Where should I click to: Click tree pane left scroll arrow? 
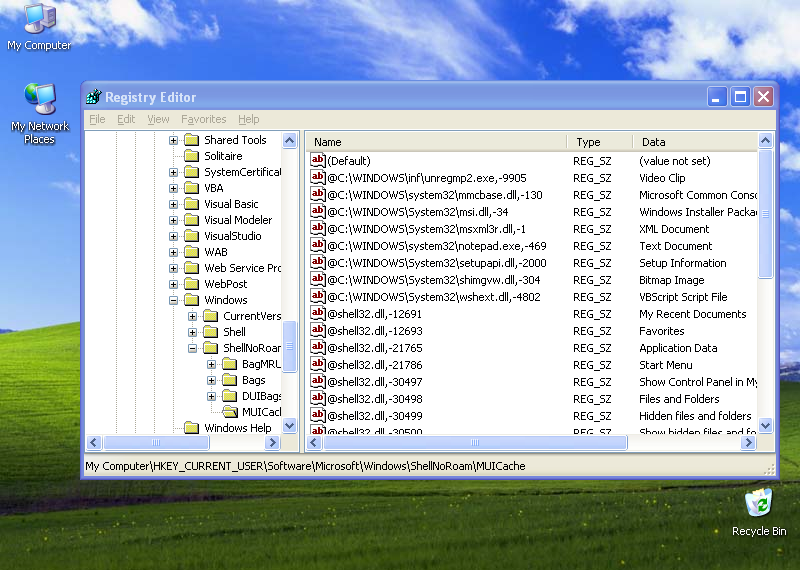tap(94, 442)
